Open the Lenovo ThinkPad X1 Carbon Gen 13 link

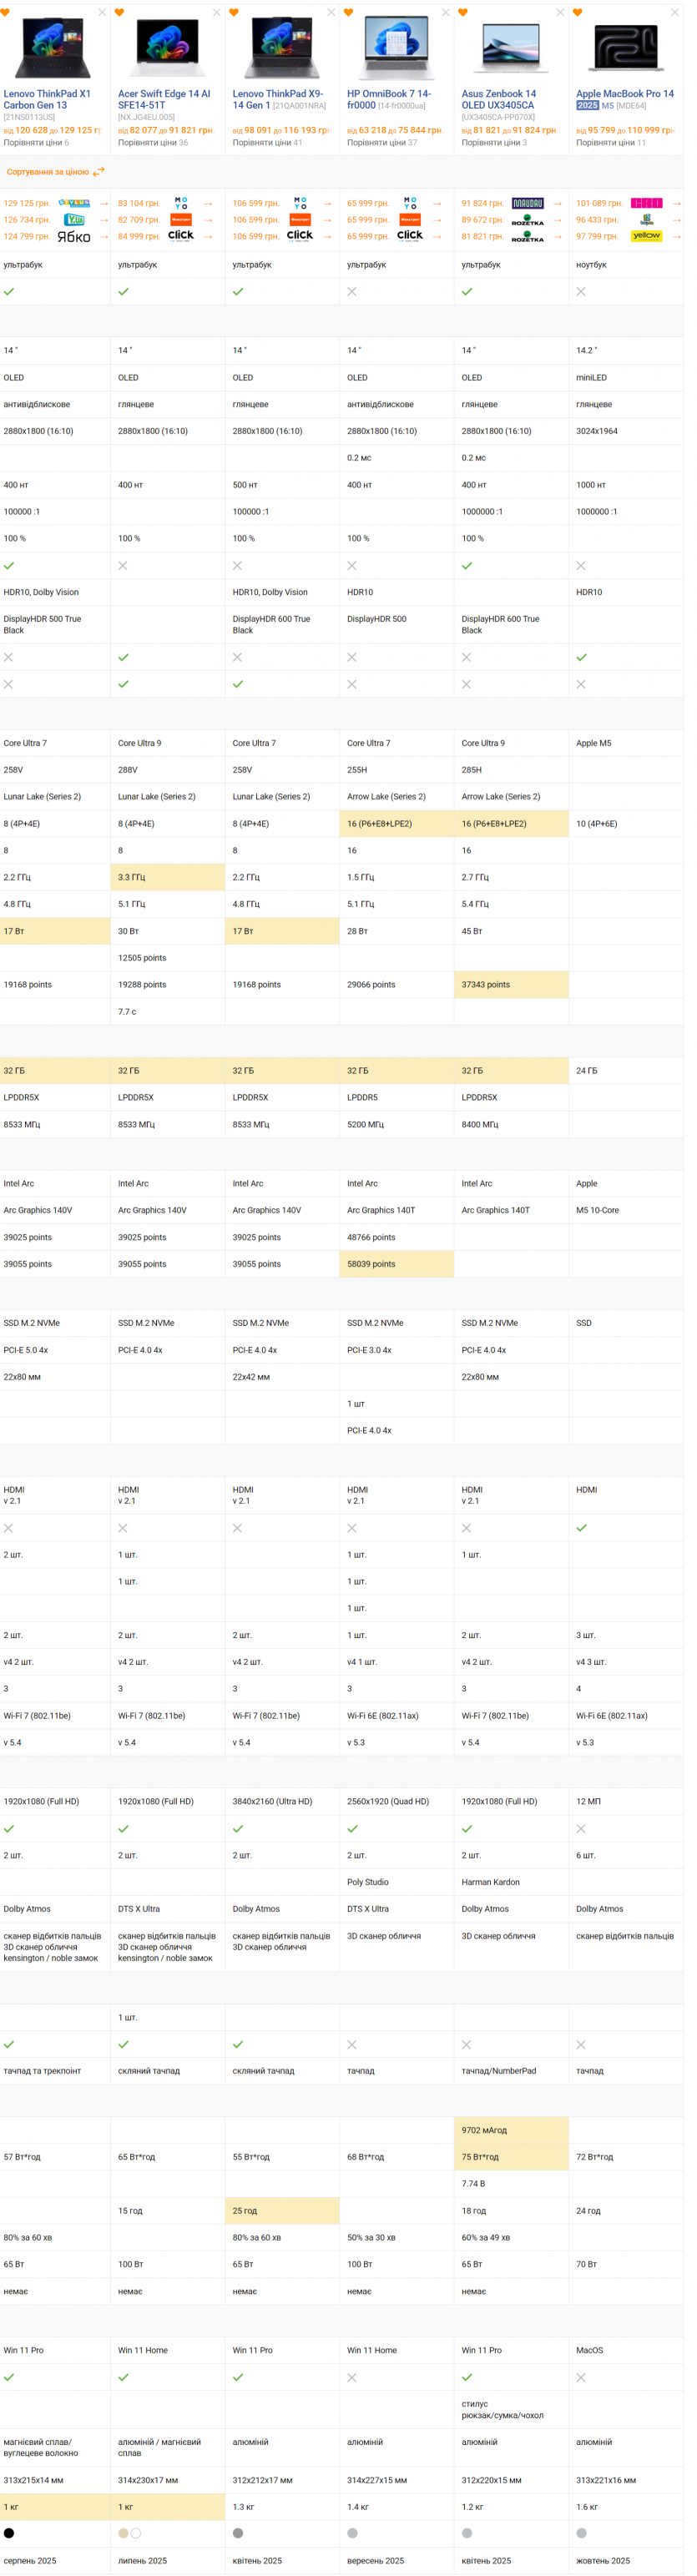(x=47, y=99)
